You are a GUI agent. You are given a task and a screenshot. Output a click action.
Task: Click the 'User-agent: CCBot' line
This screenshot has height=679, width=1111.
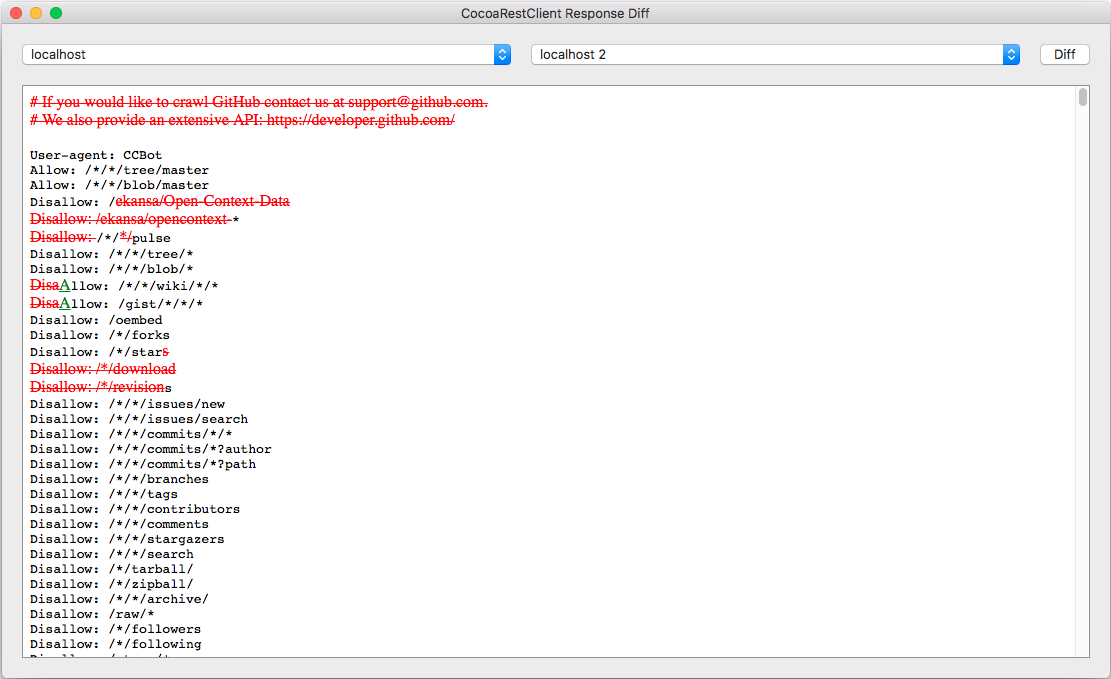coord(96,155)
